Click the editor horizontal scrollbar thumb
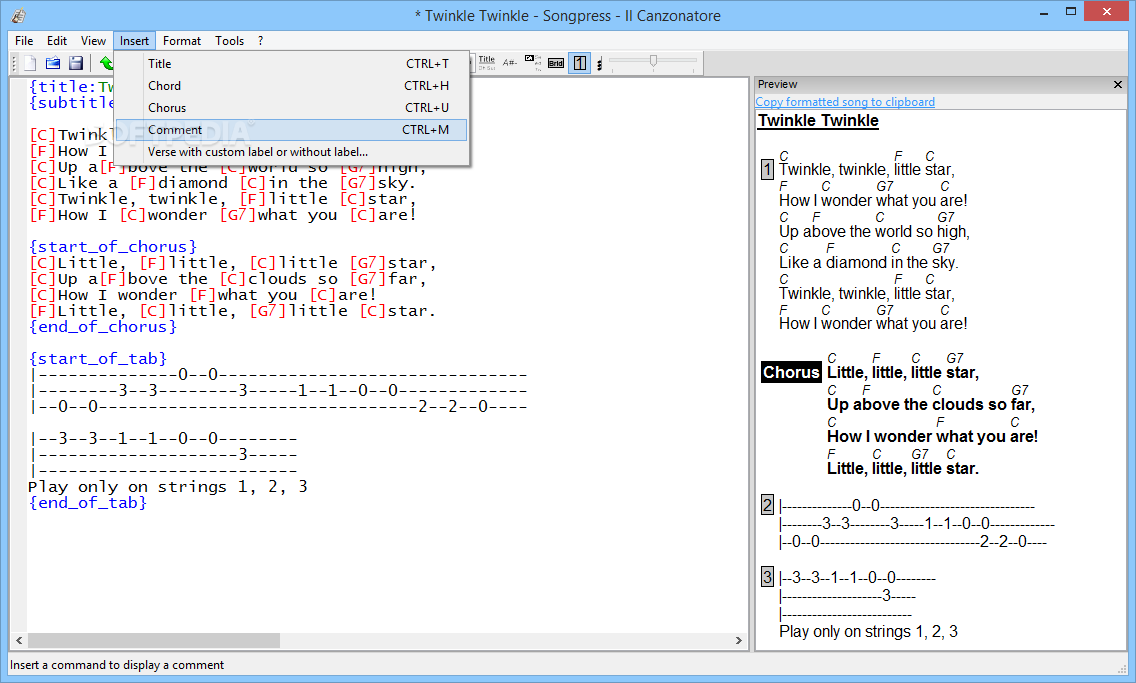The image size is (1136, 683). coord(154,640)
